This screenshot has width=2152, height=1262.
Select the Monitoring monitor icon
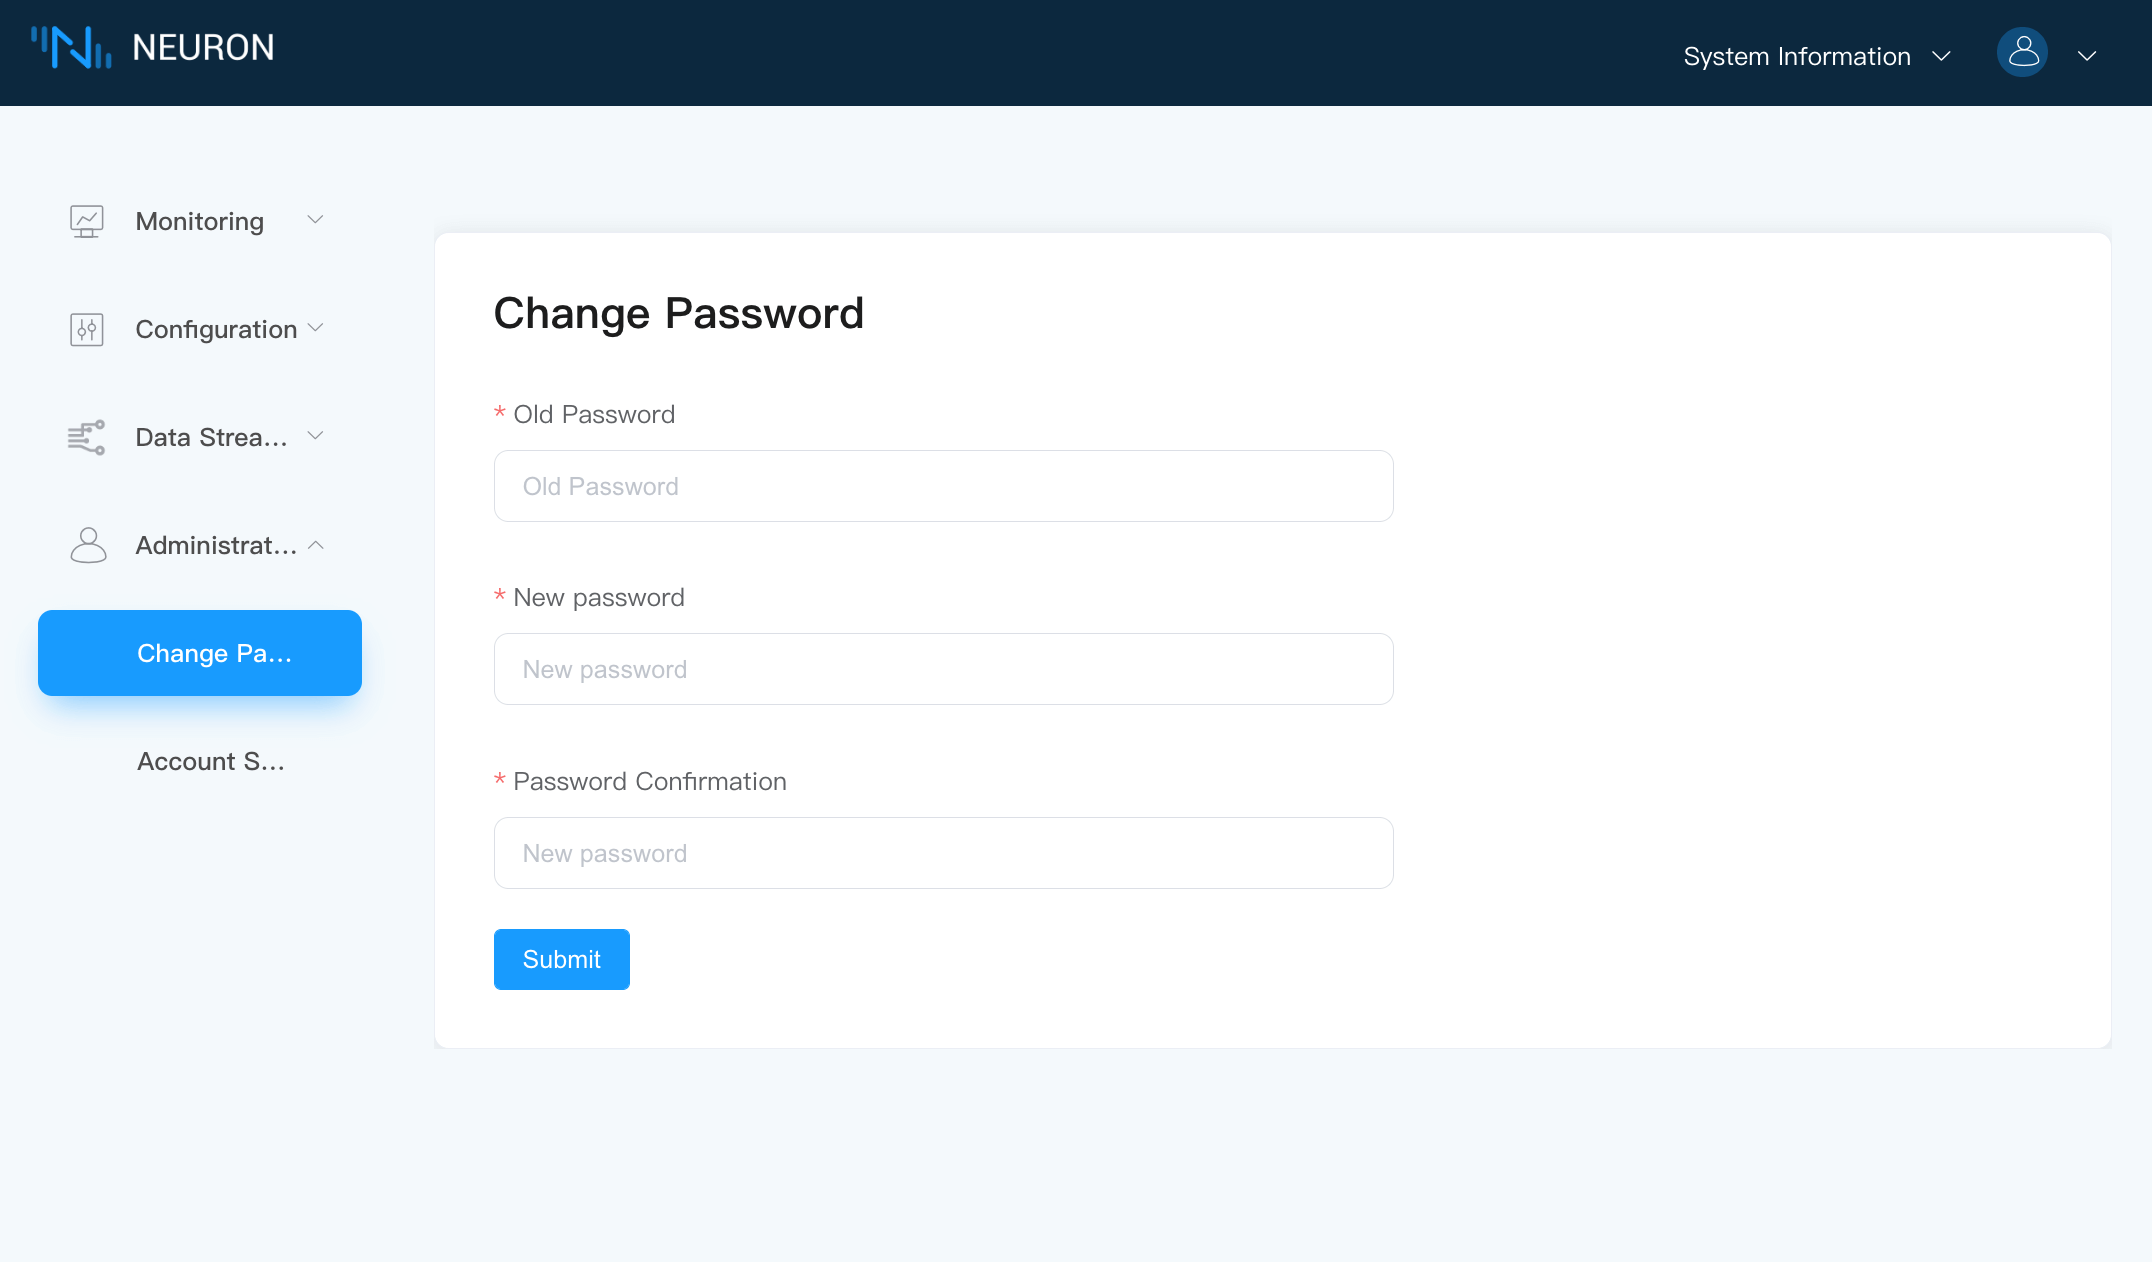86,221
